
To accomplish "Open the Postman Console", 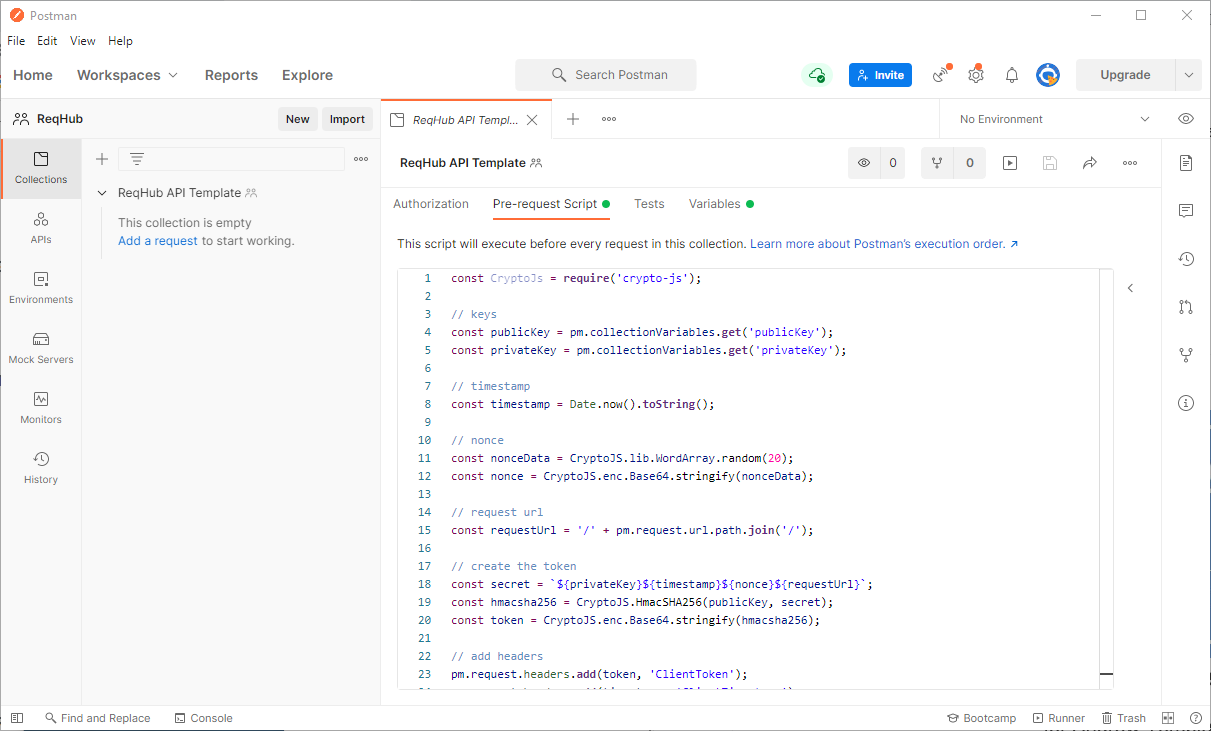I will click(203, 717).
